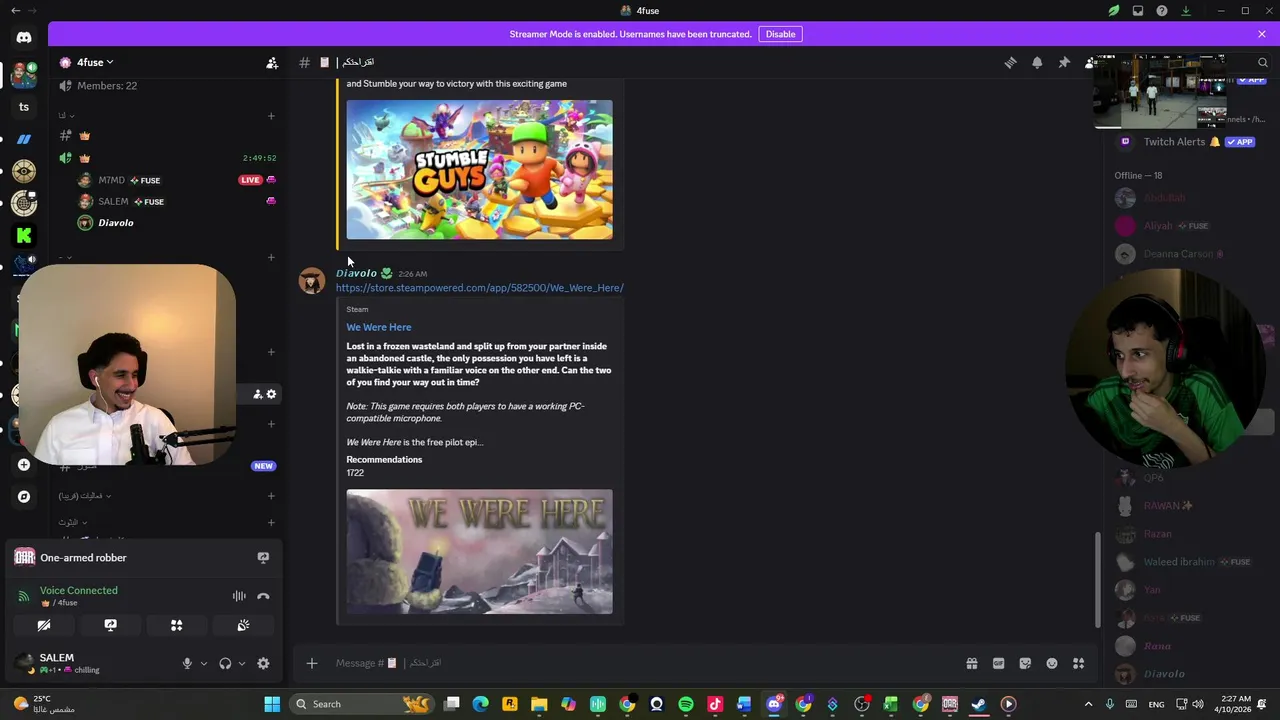Create channel in first category plus
Image resolution: width=1280 pixels, height=720 pixels.
(x=271, y=116)
